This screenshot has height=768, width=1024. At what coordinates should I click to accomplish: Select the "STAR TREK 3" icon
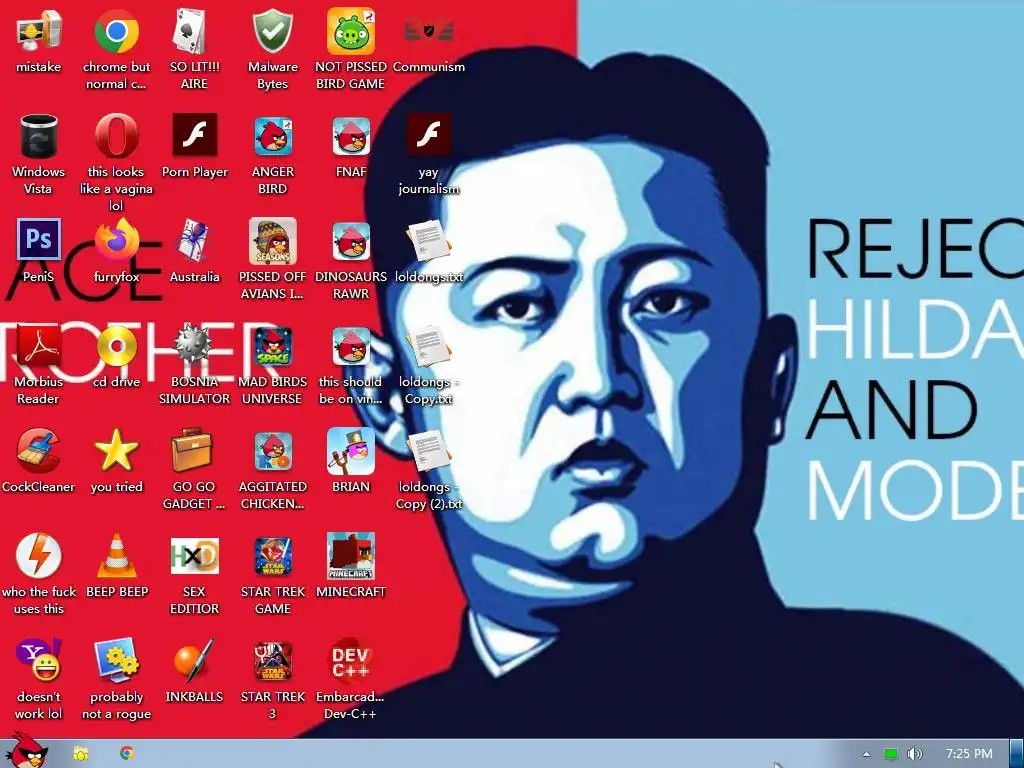(x=272, y=660)
